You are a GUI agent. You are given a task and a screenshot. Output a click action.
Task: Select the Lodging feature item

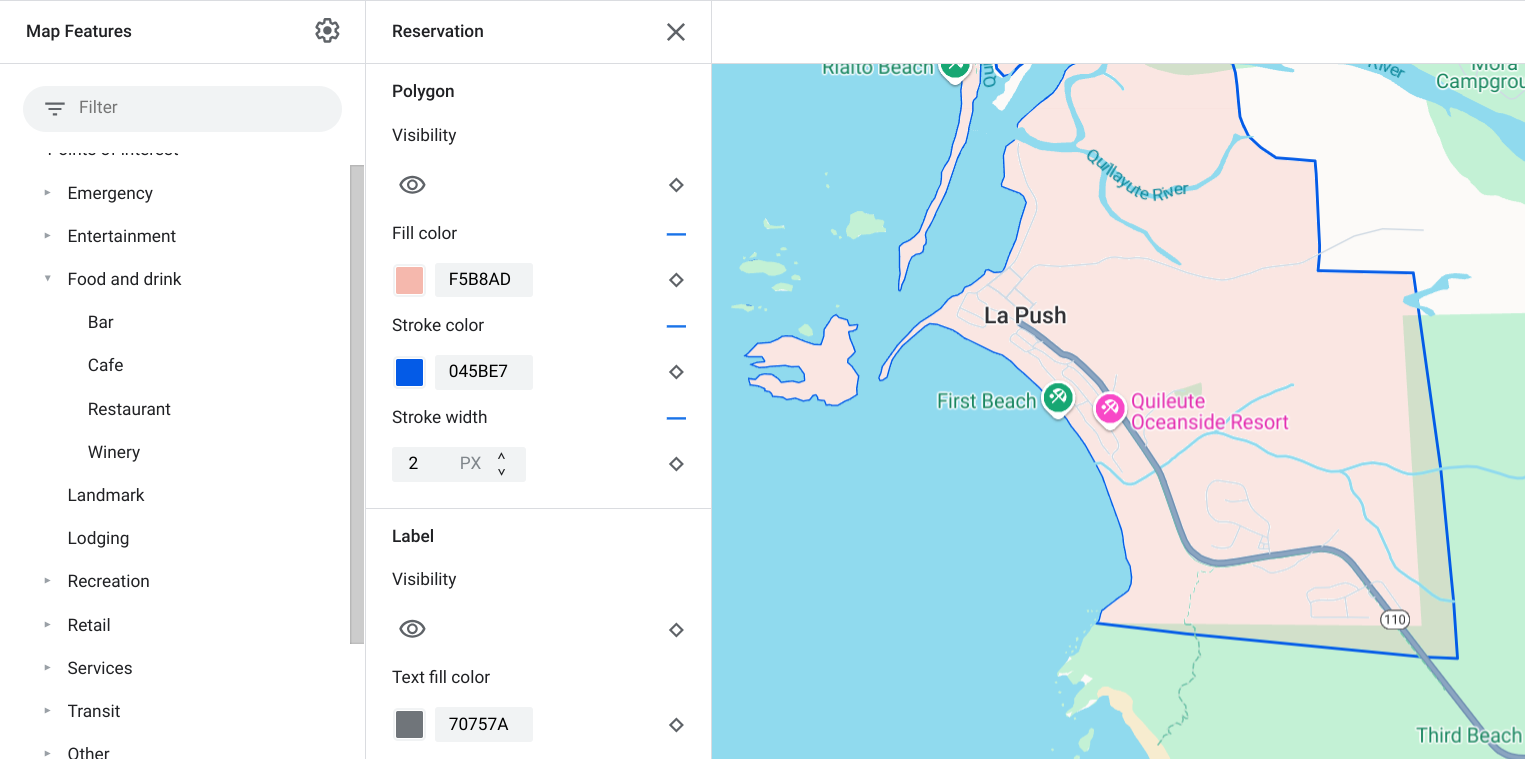98,538
